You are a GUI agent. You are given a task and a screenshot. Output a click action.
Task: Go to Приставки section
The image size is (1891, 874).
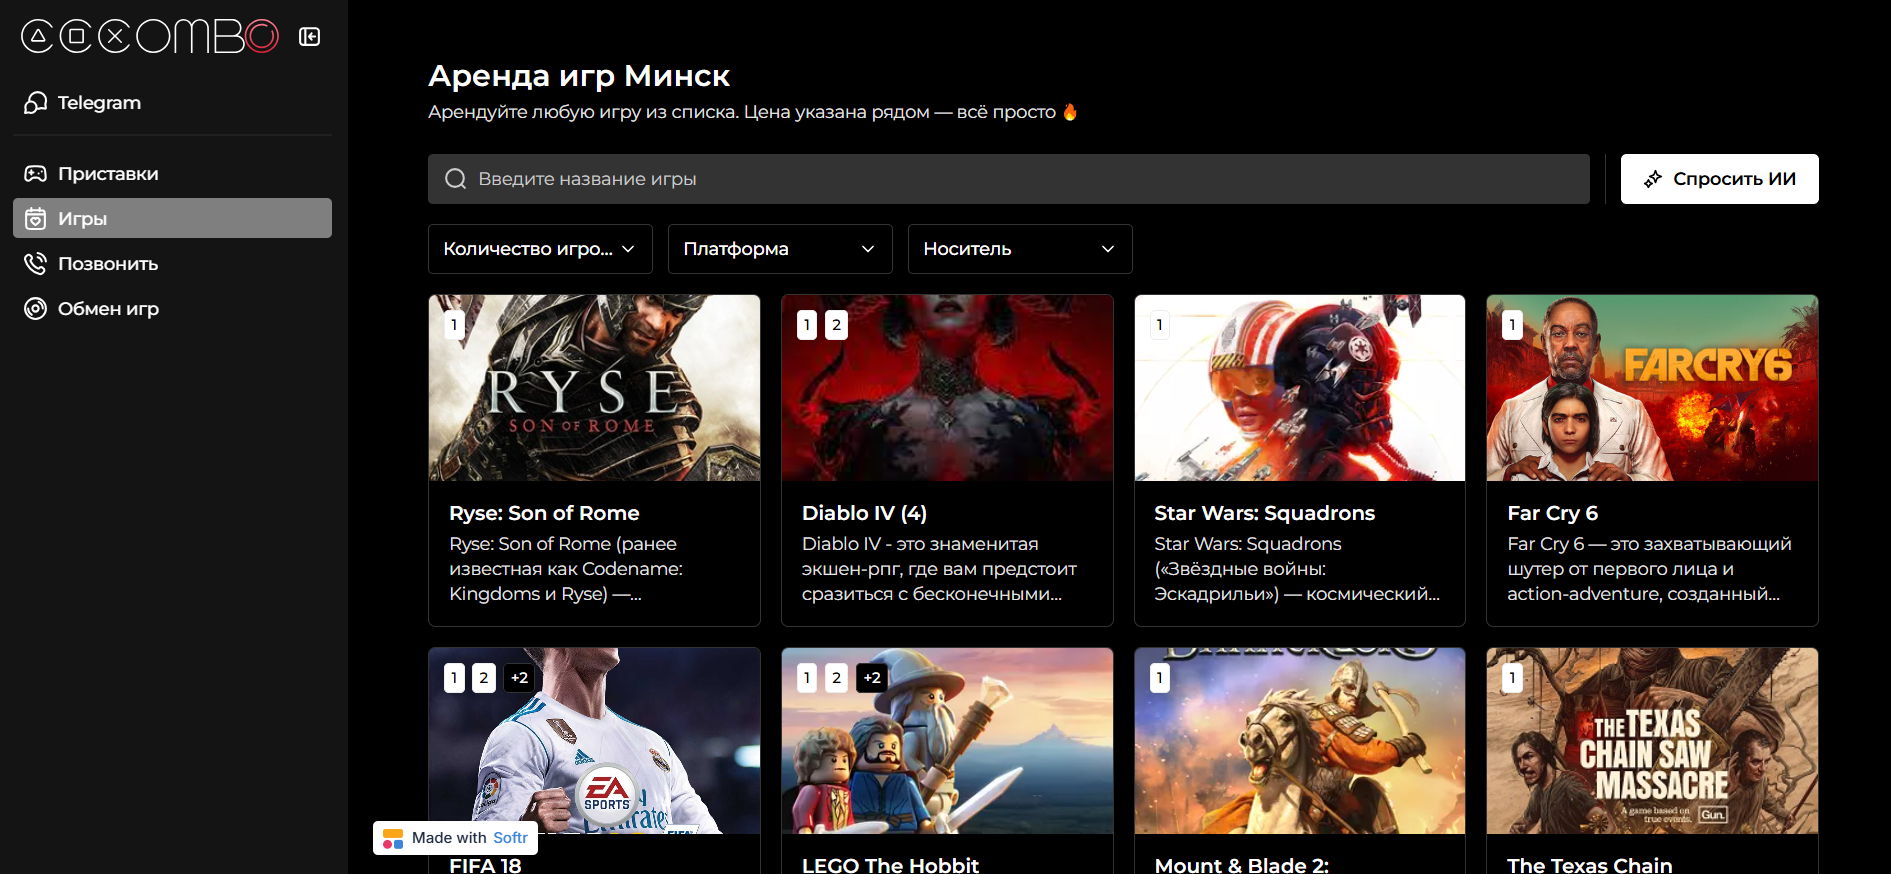tap(172, 174)
